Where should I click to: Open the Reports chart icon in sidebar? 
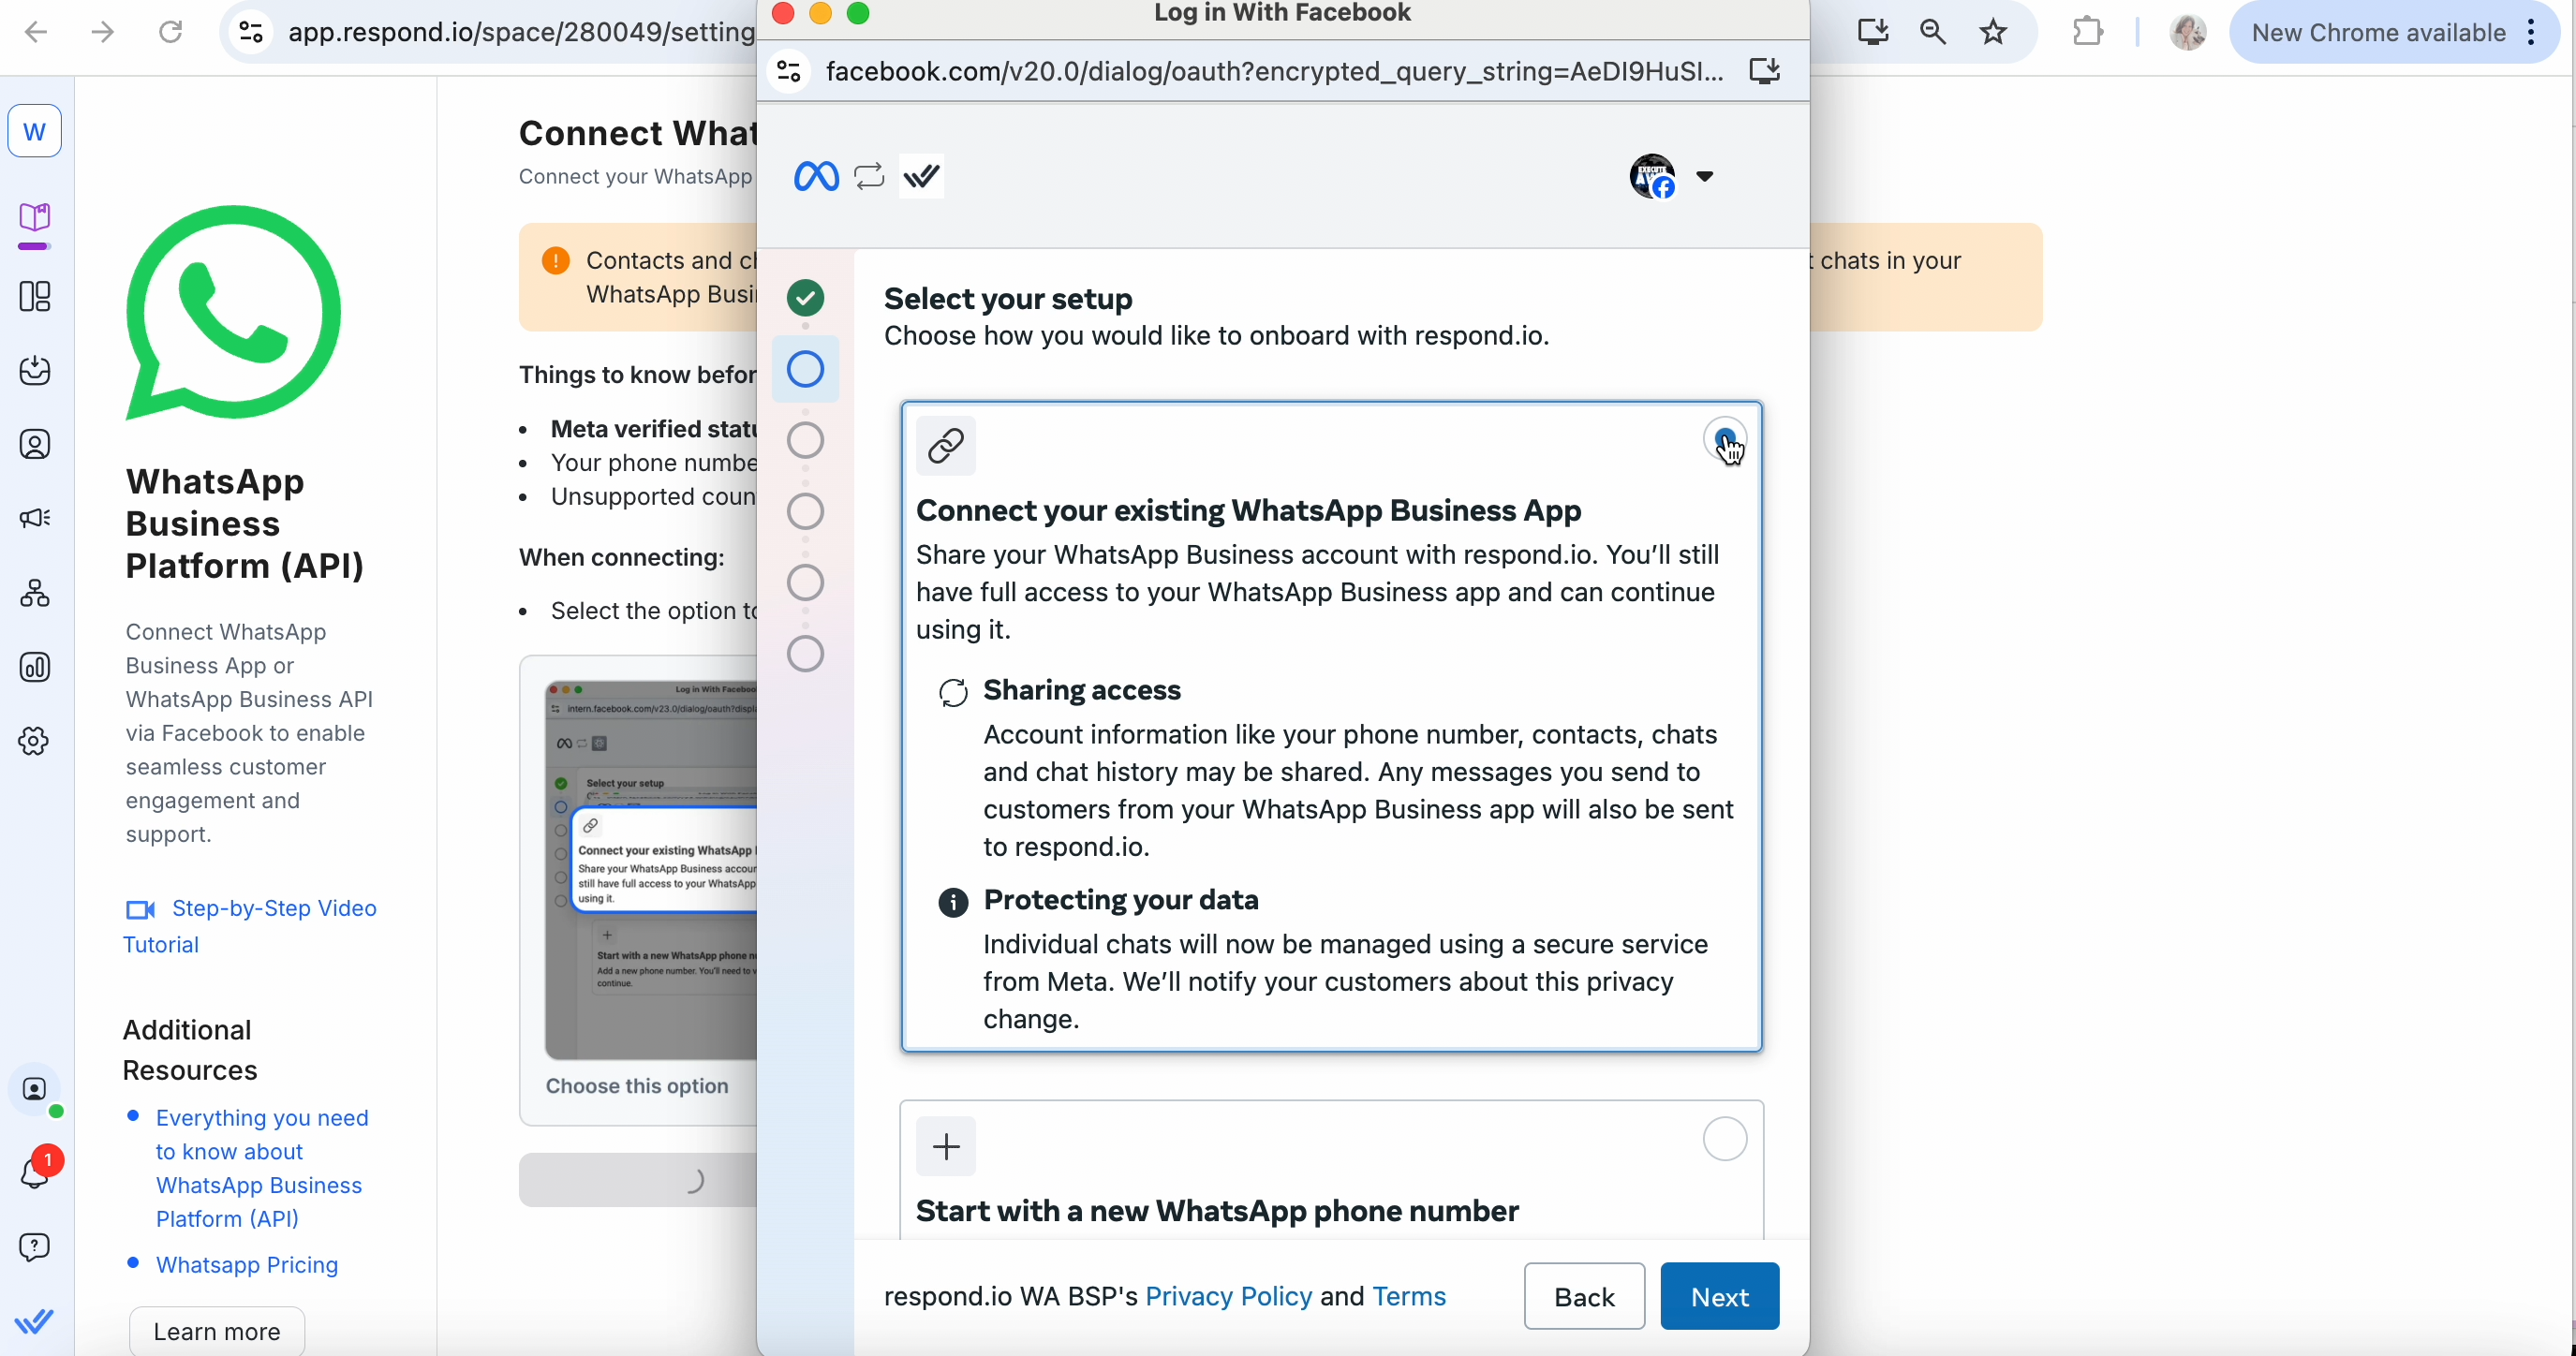(x=35, y=667)
